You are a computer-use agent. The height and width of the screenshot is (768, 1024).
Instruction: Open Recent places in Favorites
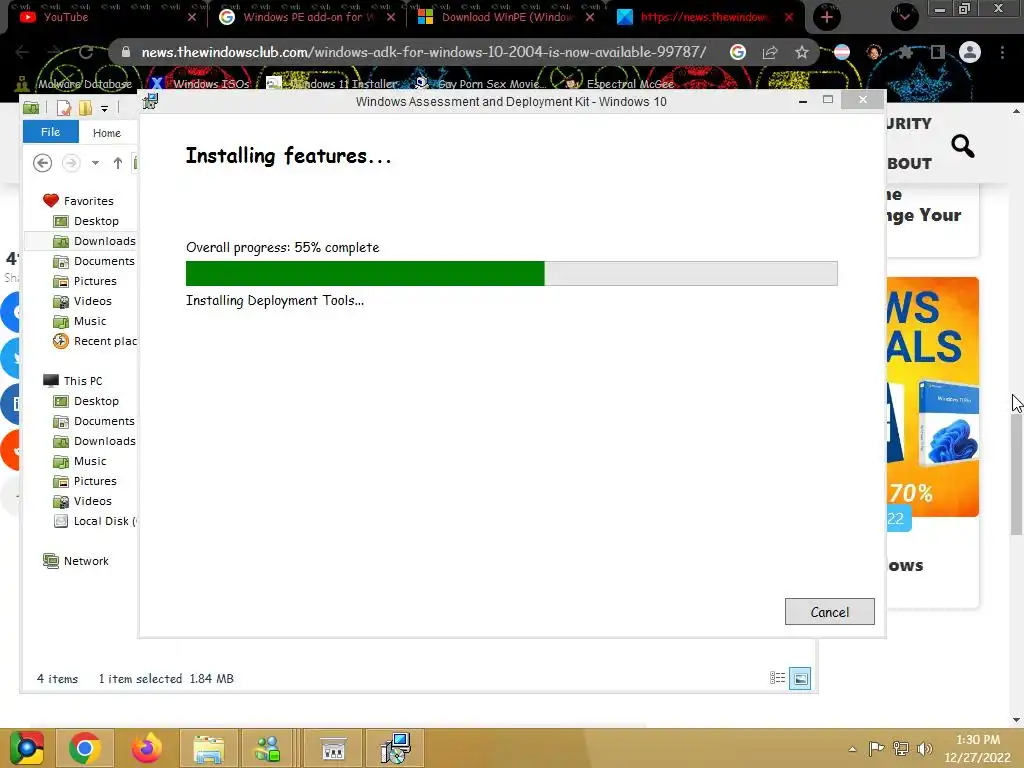[95, 341]
